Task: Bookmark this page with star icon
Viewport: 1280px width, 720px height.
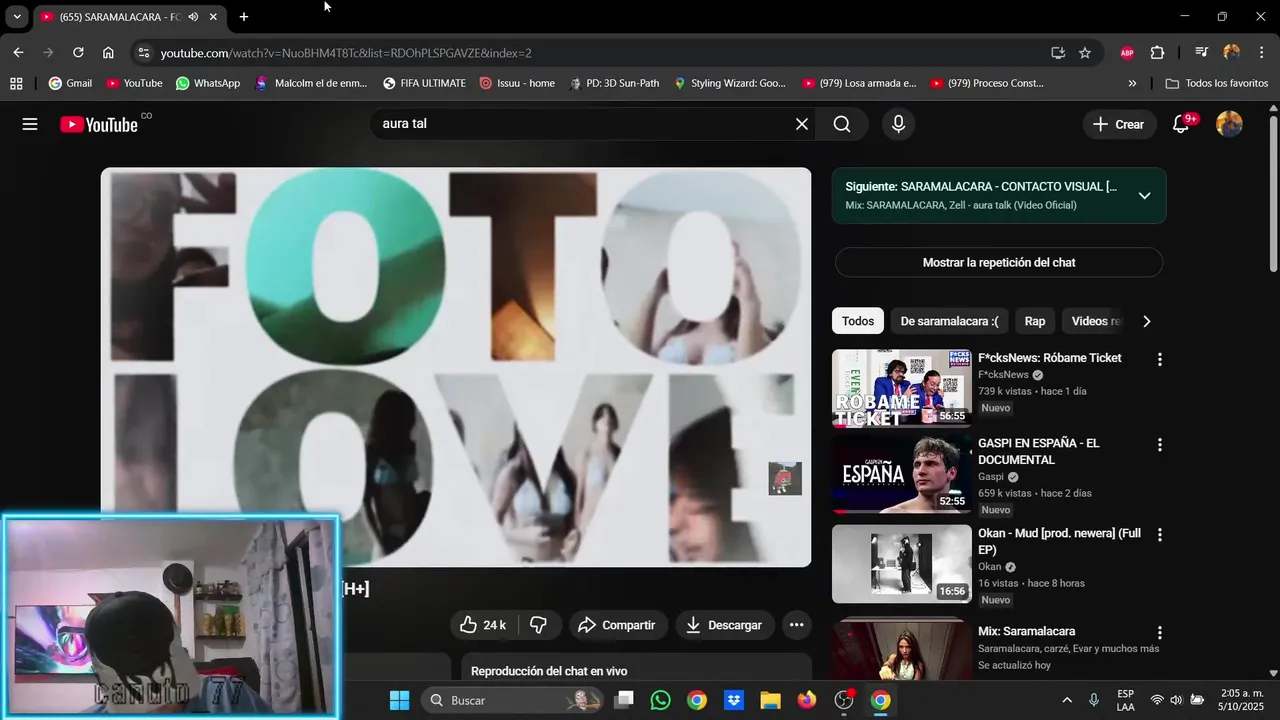Action: pos(1085,53)
